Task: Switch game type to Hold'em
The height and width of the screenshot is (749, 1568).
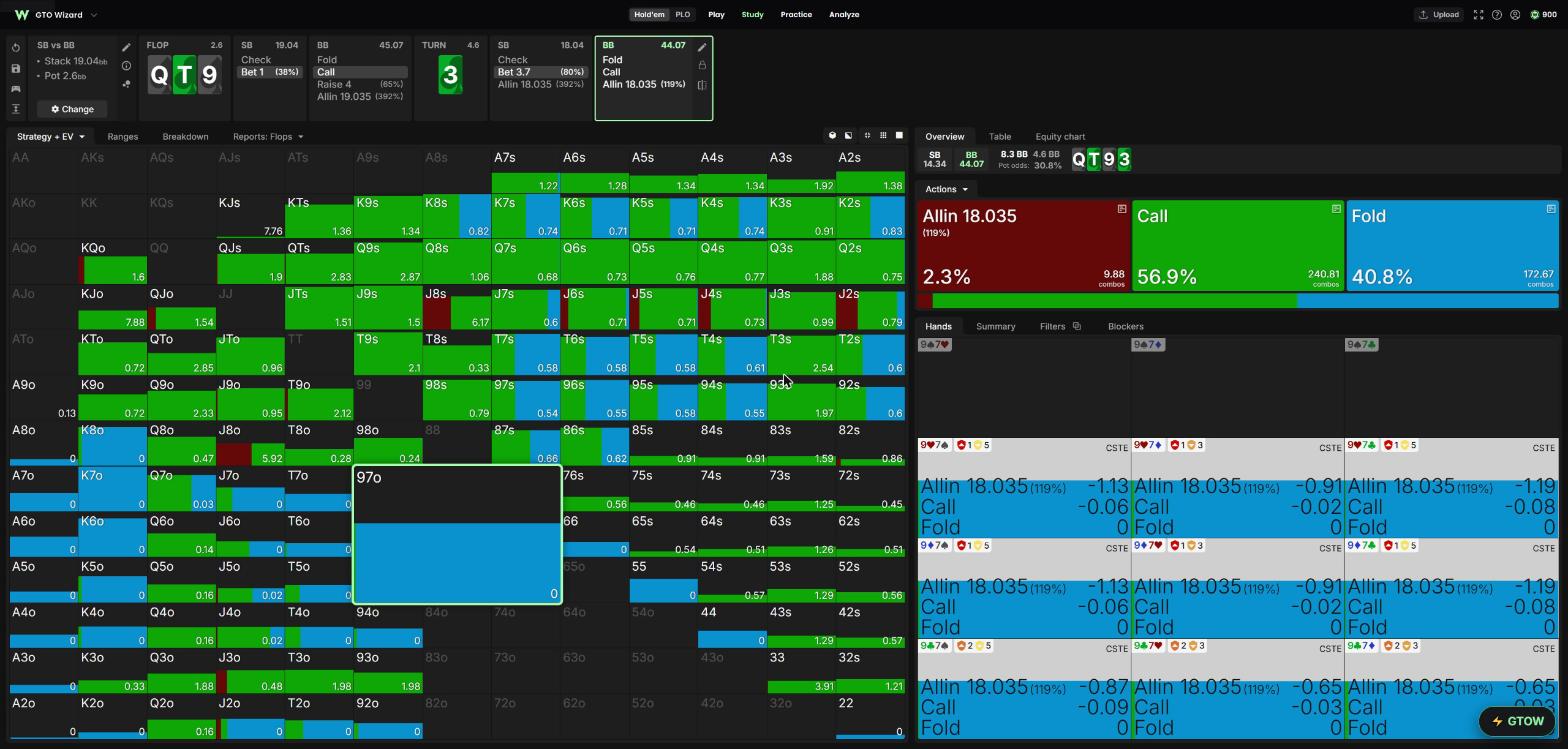Action: [649, 15]
